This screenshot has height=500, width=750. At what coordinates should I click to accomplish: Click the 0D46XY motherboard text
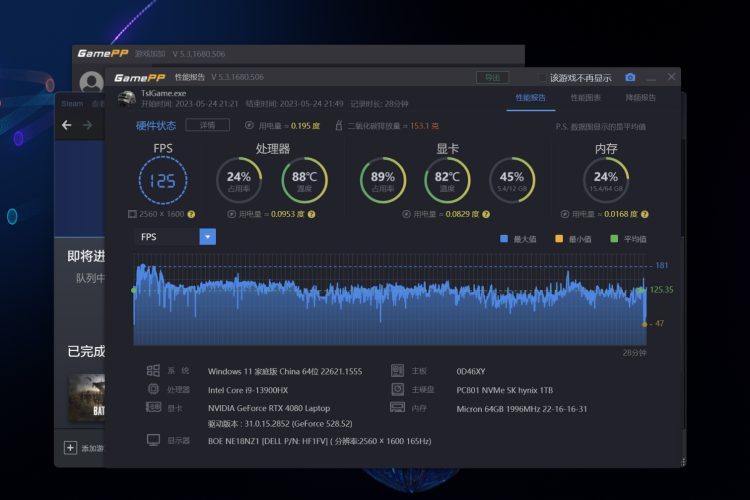coord(471,371)
